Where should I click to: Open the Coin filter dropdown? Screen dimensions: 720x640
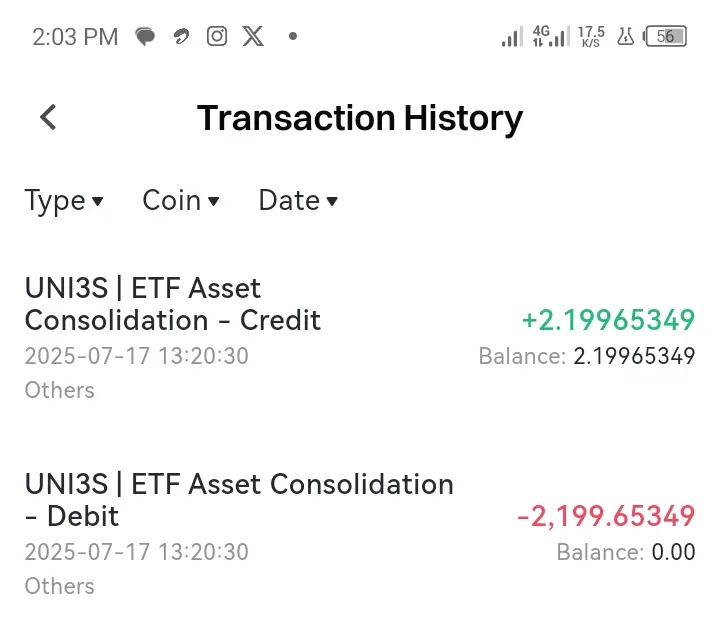click(180, 200)
